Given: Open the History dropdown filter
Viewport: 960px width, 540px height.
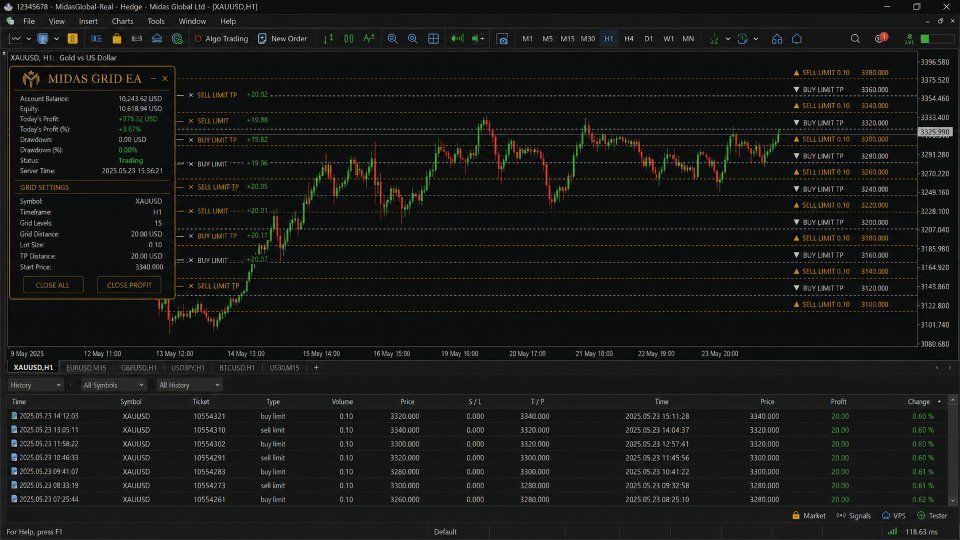Looking at the screenshot, I should pyautogui.click(x=36, y=385).
